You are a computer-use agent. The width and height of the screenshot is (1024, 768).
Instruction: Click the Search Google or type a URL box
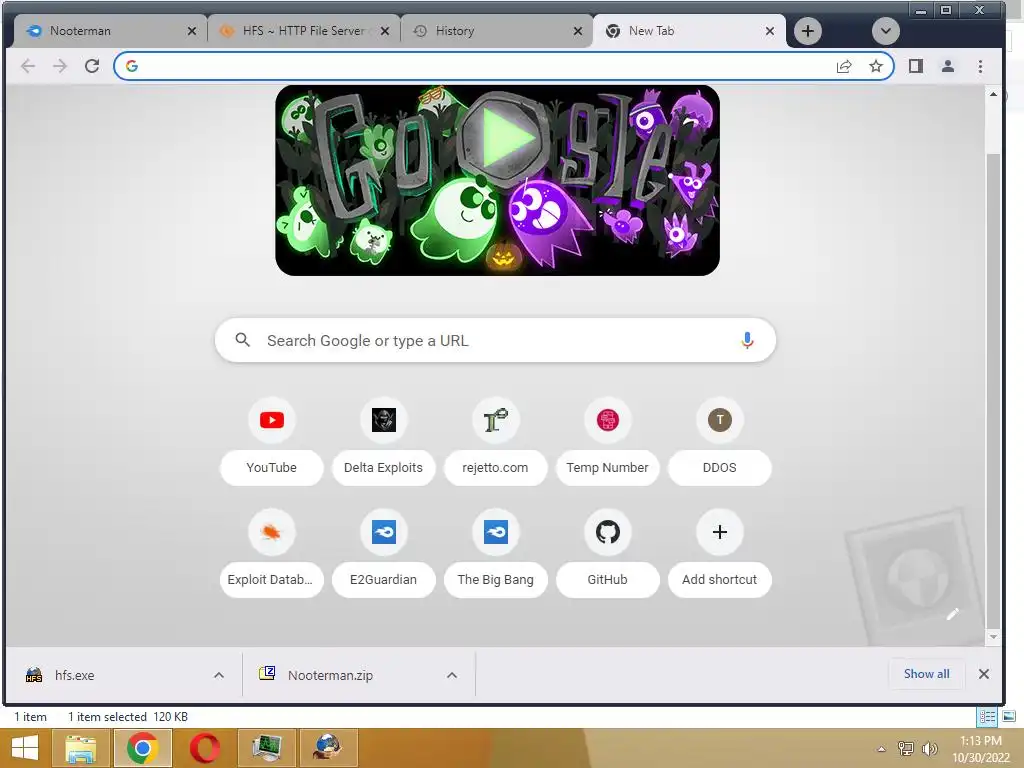point(495,340)
